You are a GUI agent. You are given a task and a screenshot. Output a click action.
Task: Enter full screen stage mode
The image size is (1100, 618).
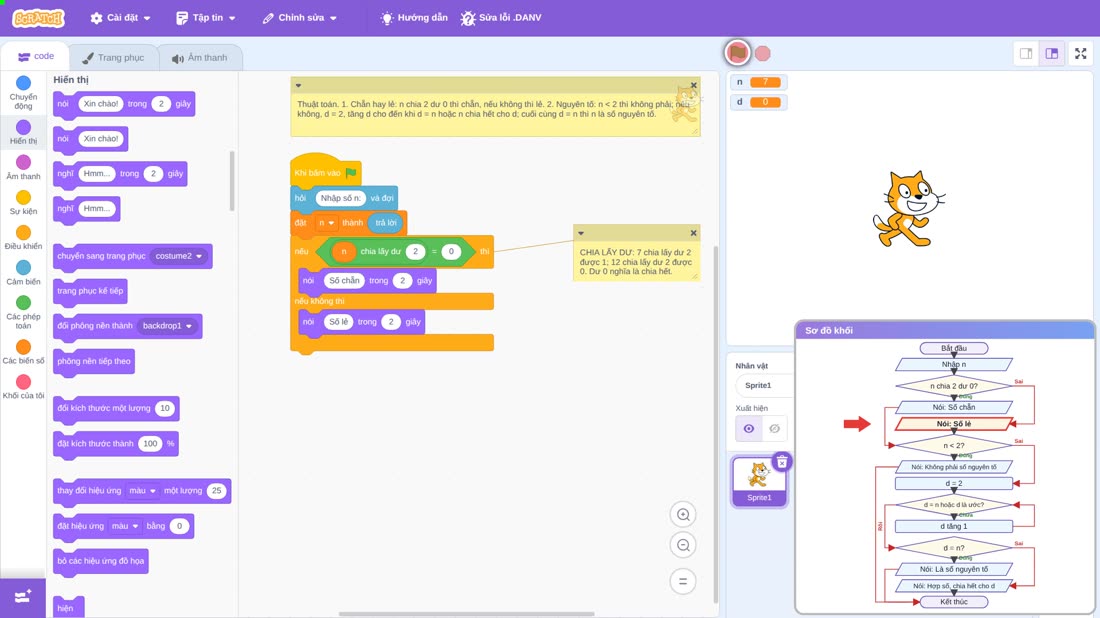[1080, 53]
